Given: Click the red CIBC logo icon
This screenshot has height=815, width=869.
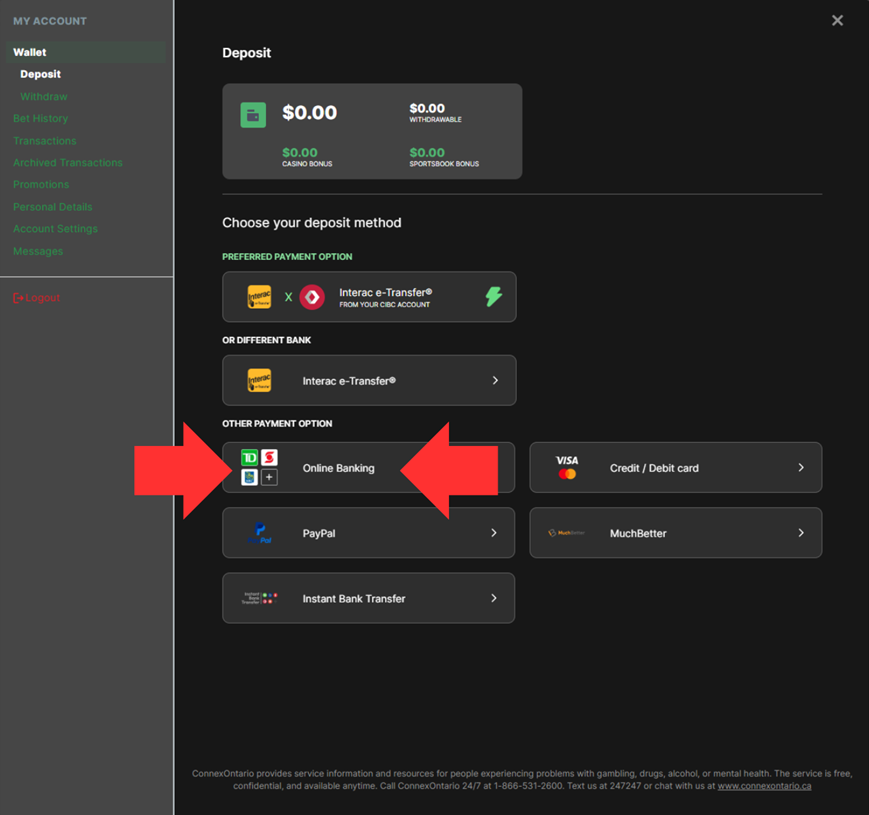Looking at the screenshot, I should (x=312, y=297).
